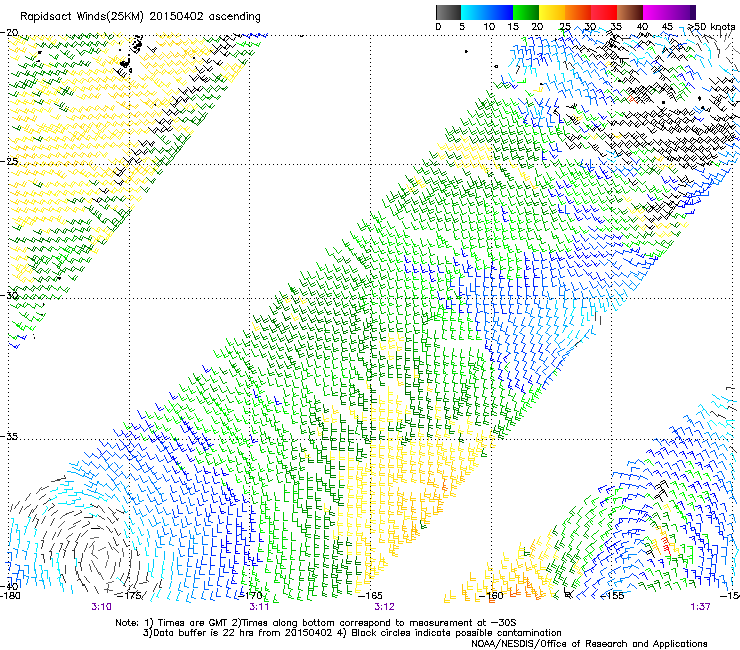This screenshot has height=650, width=740.
Task: Click the -160 longitude label
Action: (491, 595)
